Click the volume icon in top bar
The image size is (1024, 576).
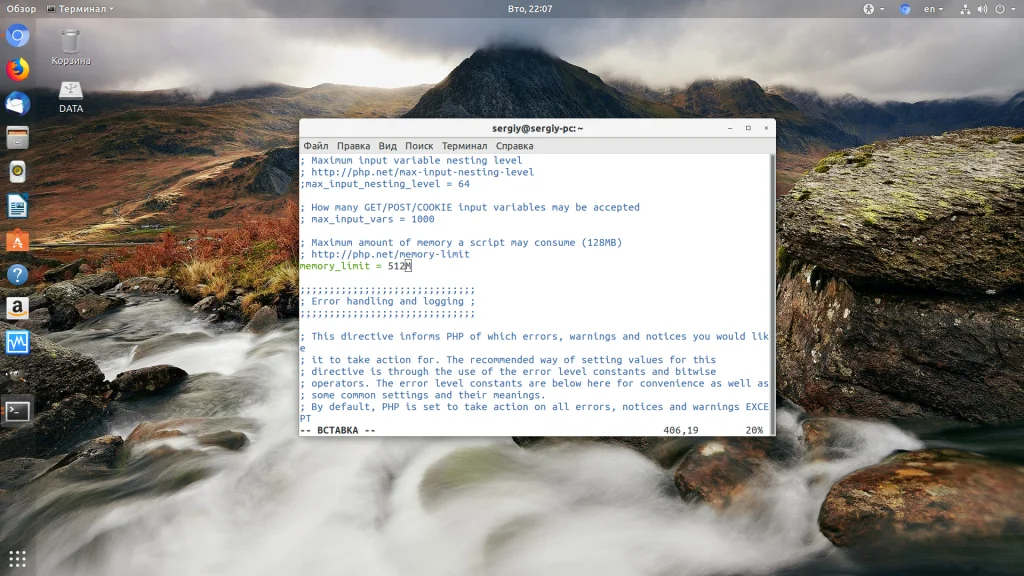tap(982, 9)
